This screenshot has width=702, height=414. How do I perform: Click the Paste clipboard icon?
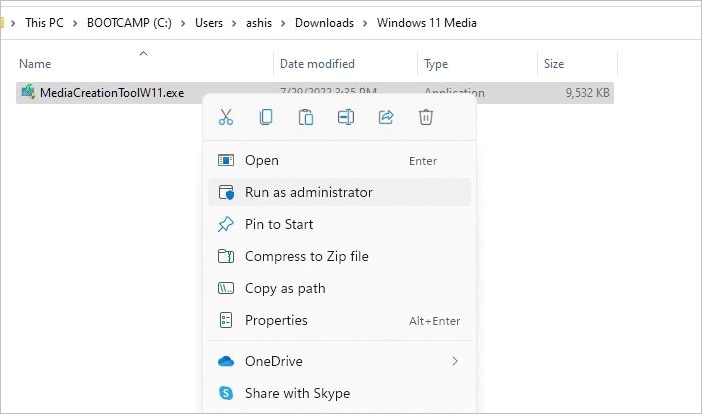point(306,118)
